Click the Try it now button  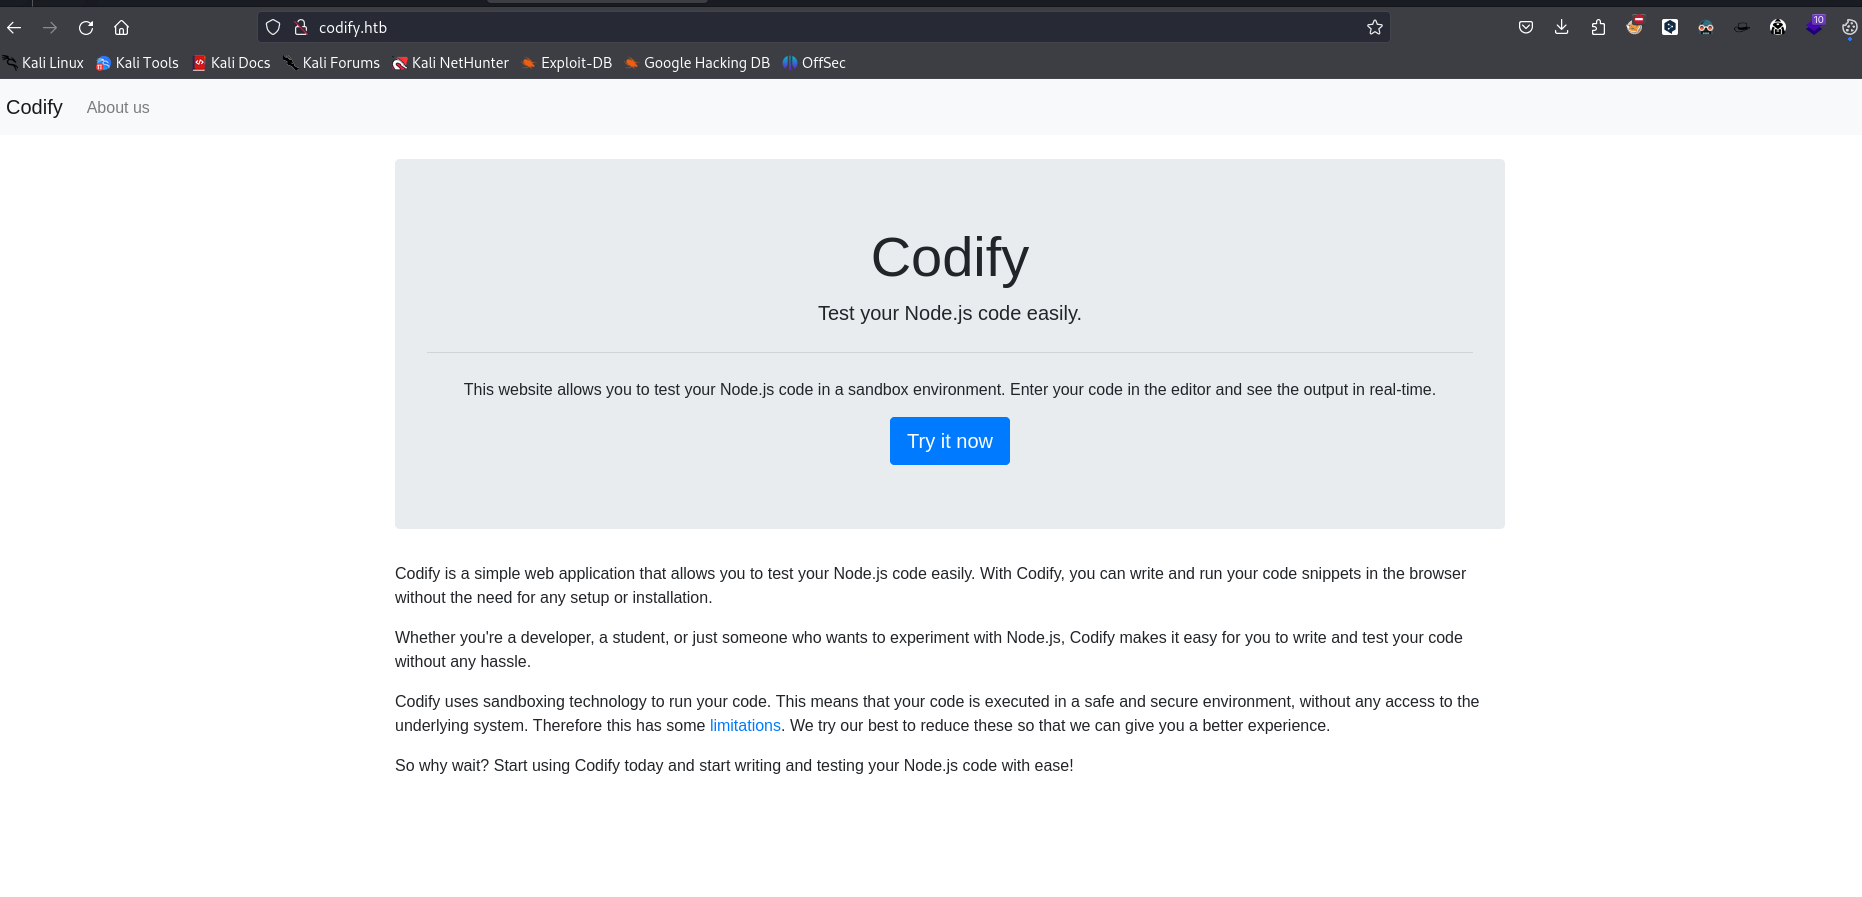(949, 441)
